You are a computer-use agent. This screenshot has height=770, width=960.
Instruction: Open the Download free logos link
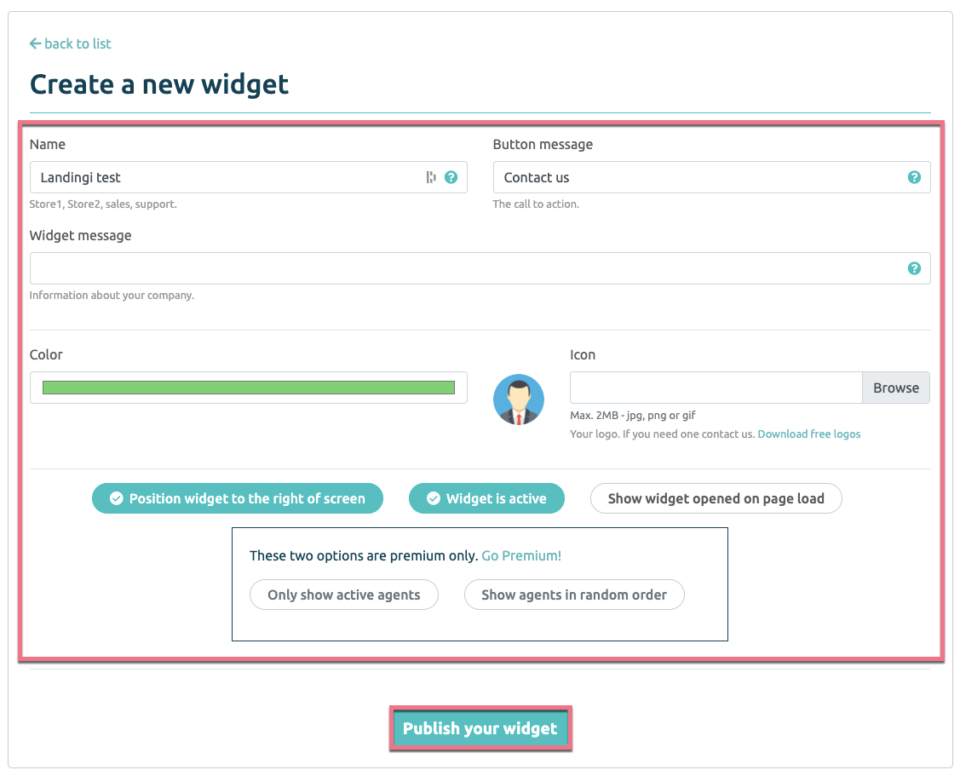click(808, 434)
